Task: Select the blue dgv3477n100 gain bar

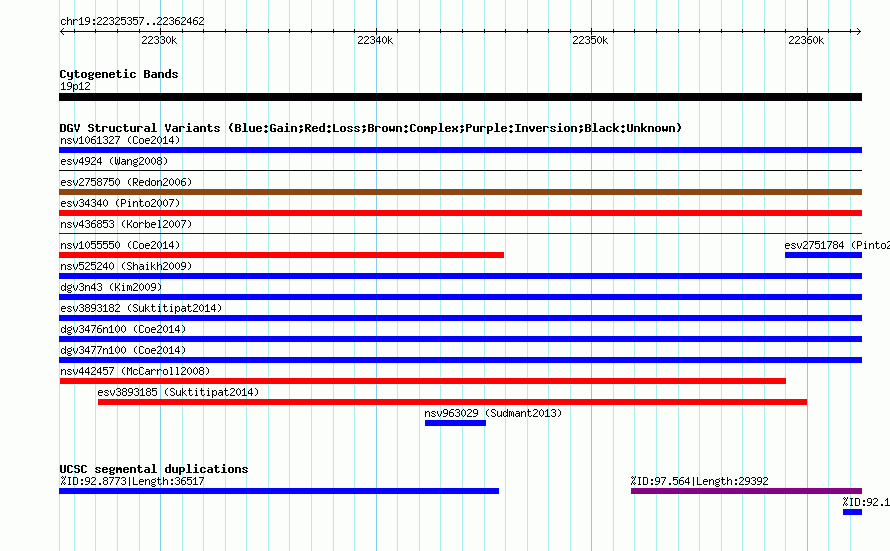Action: click(460, 360)
